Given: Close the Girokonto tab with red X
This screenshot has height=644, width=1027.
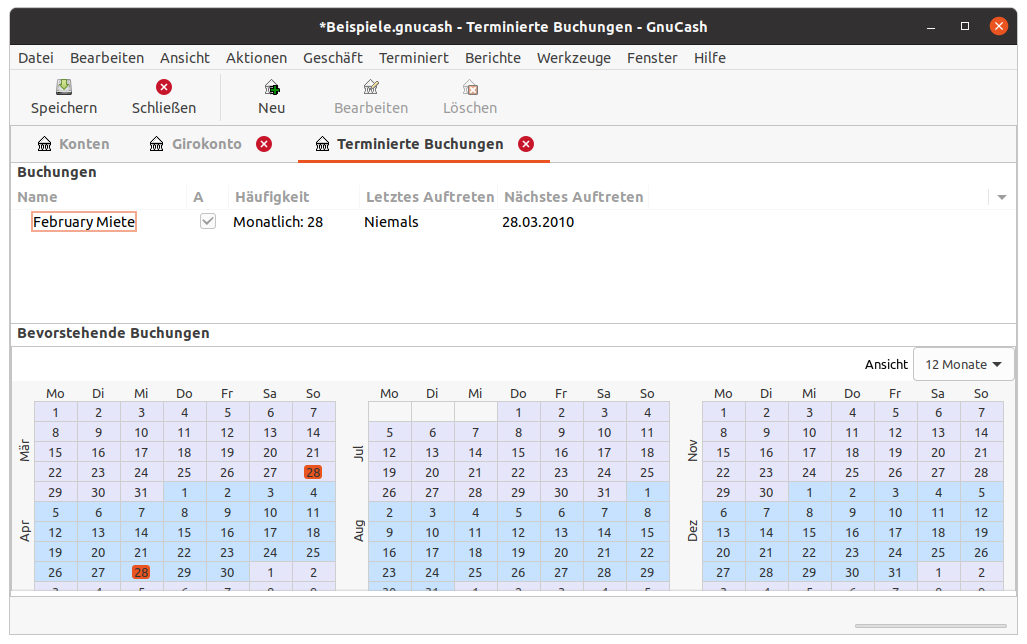Looking at the screenshot, I should click(x=264, y=144).
